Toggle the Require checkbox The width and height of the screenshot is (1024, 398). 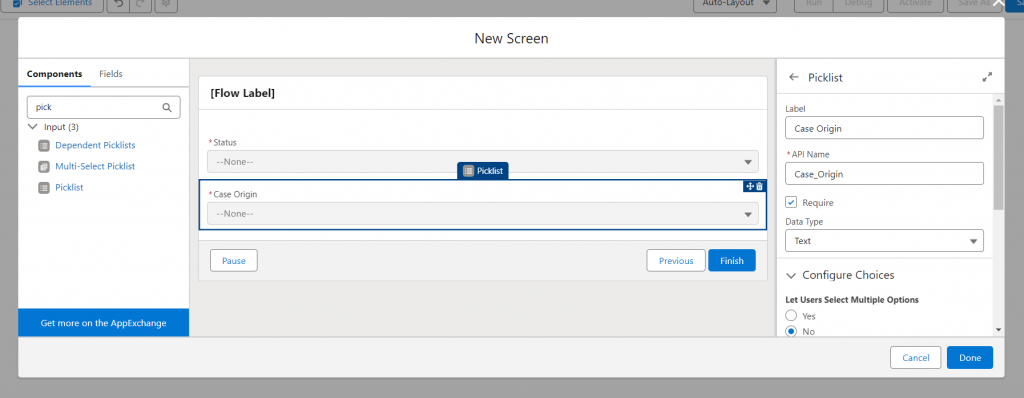(x=791, y=203)
